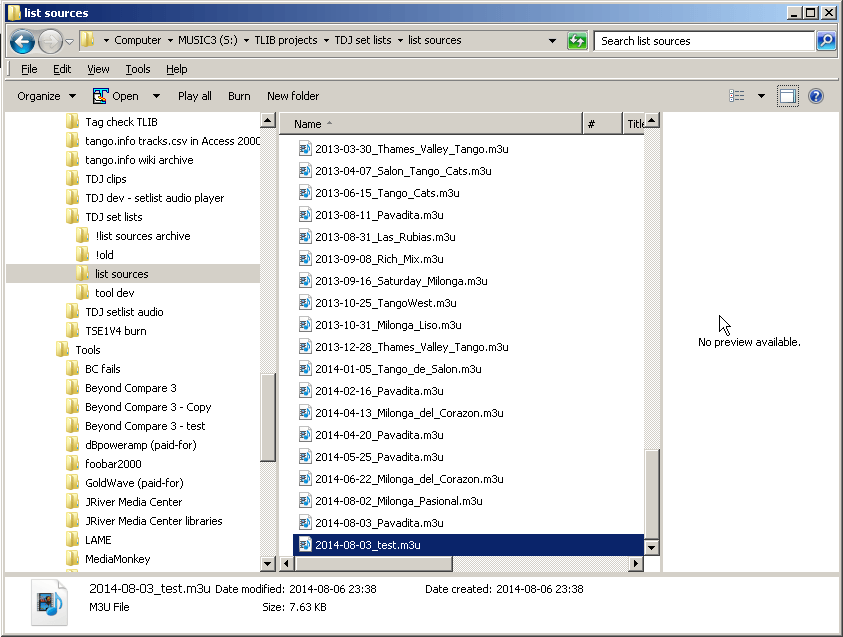The height and width of the screenshot is (637, 843).
Task: Toggle the preview pane button
Action: coord(788,96)
